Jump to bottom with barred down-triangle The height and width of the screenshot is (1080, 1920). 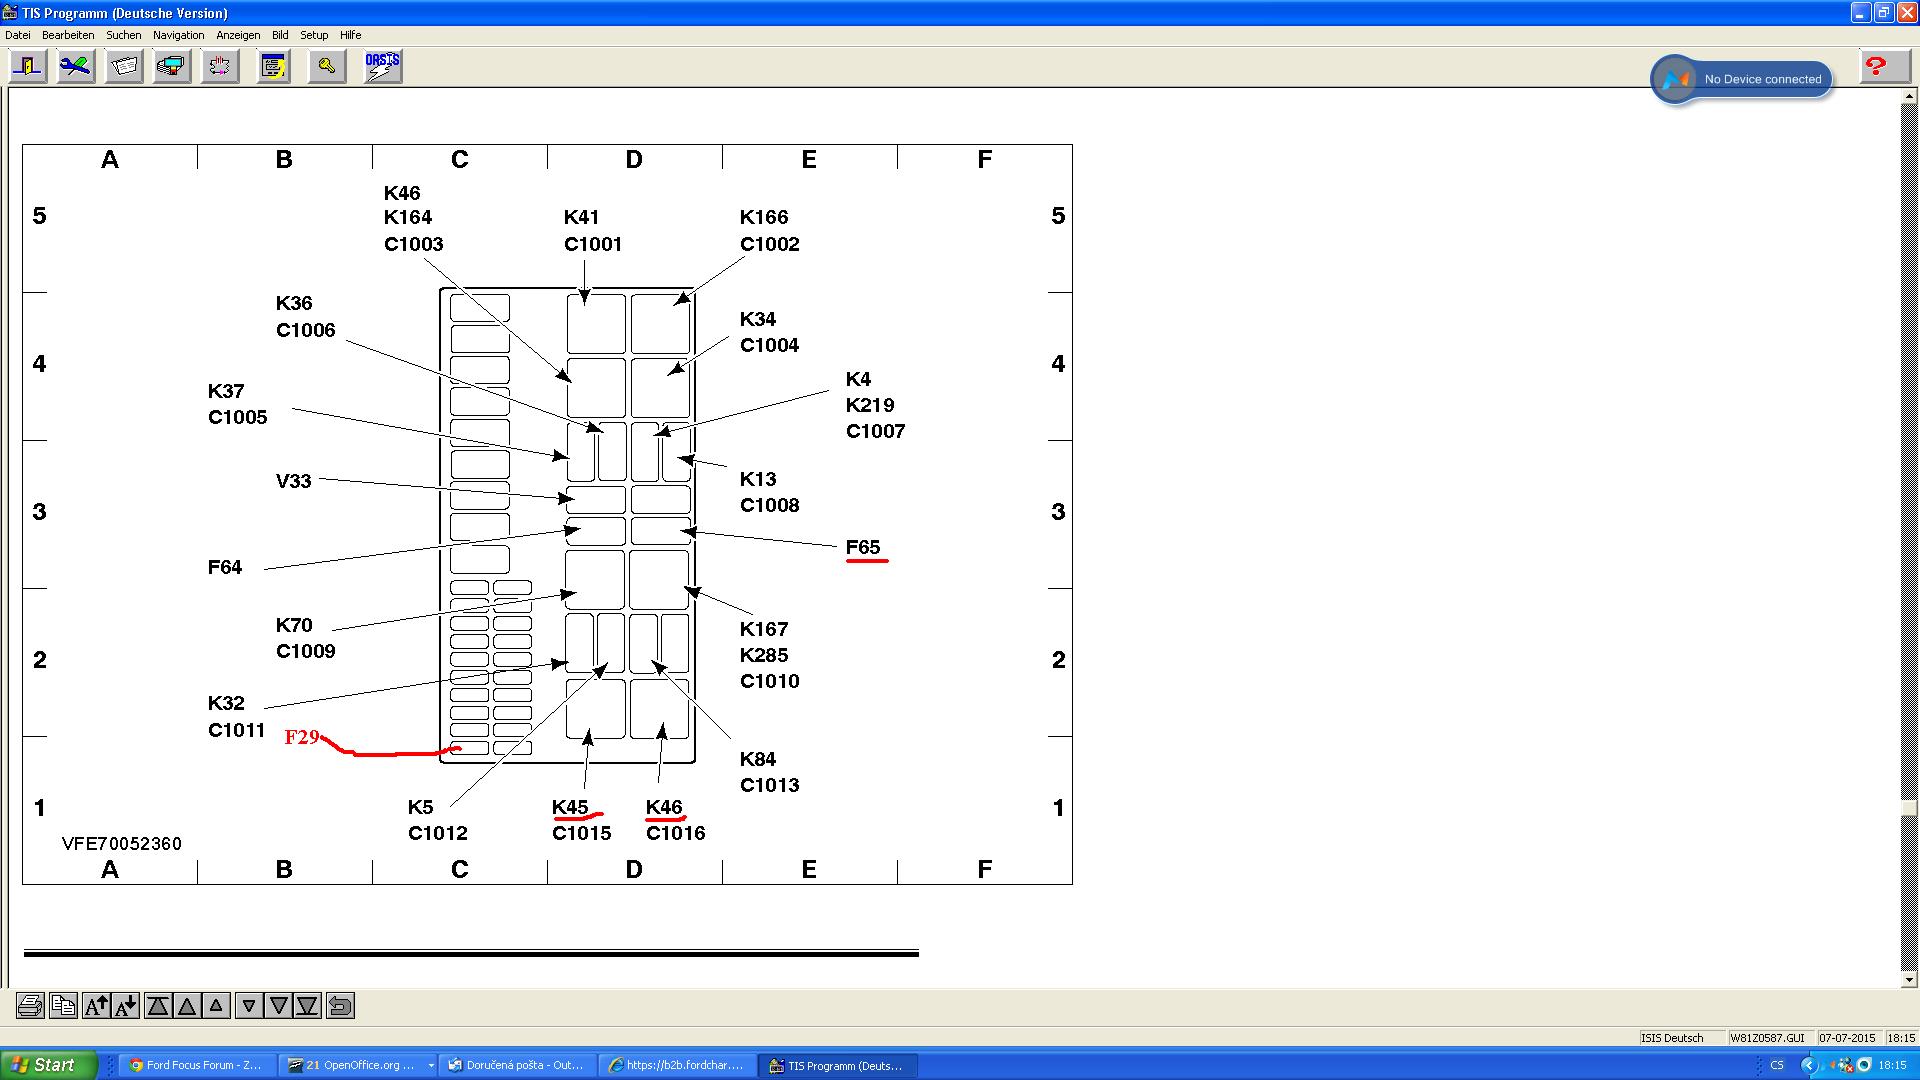[308, 1006]
